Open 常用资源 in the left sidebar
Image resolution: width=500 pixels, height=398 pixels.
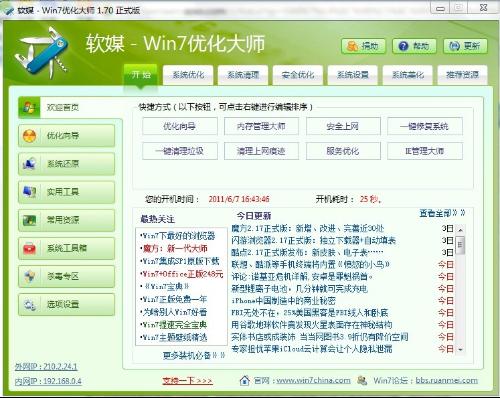[66, 220]
